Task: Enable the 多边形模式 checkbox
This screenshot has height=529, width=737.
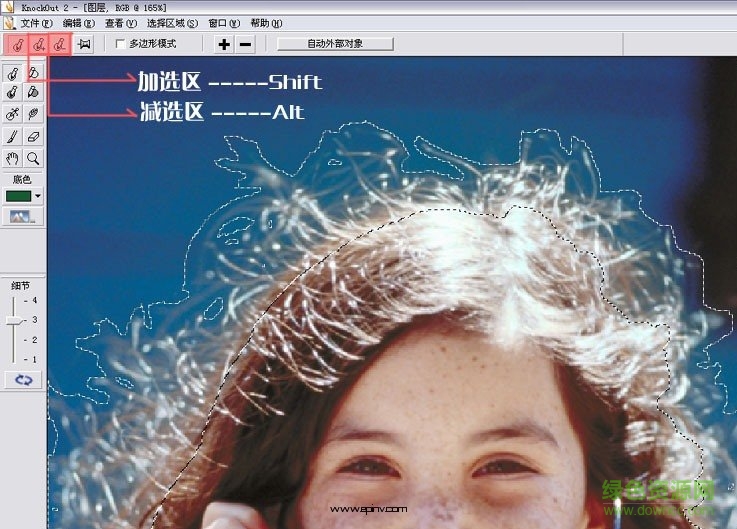Action: 121,44
